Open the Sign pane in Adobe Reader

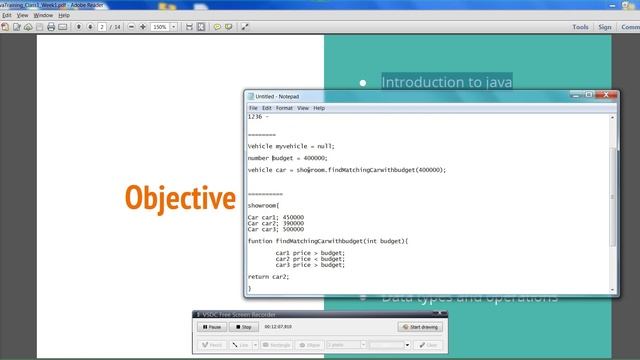pyautogui.click(x=605, y=27)
